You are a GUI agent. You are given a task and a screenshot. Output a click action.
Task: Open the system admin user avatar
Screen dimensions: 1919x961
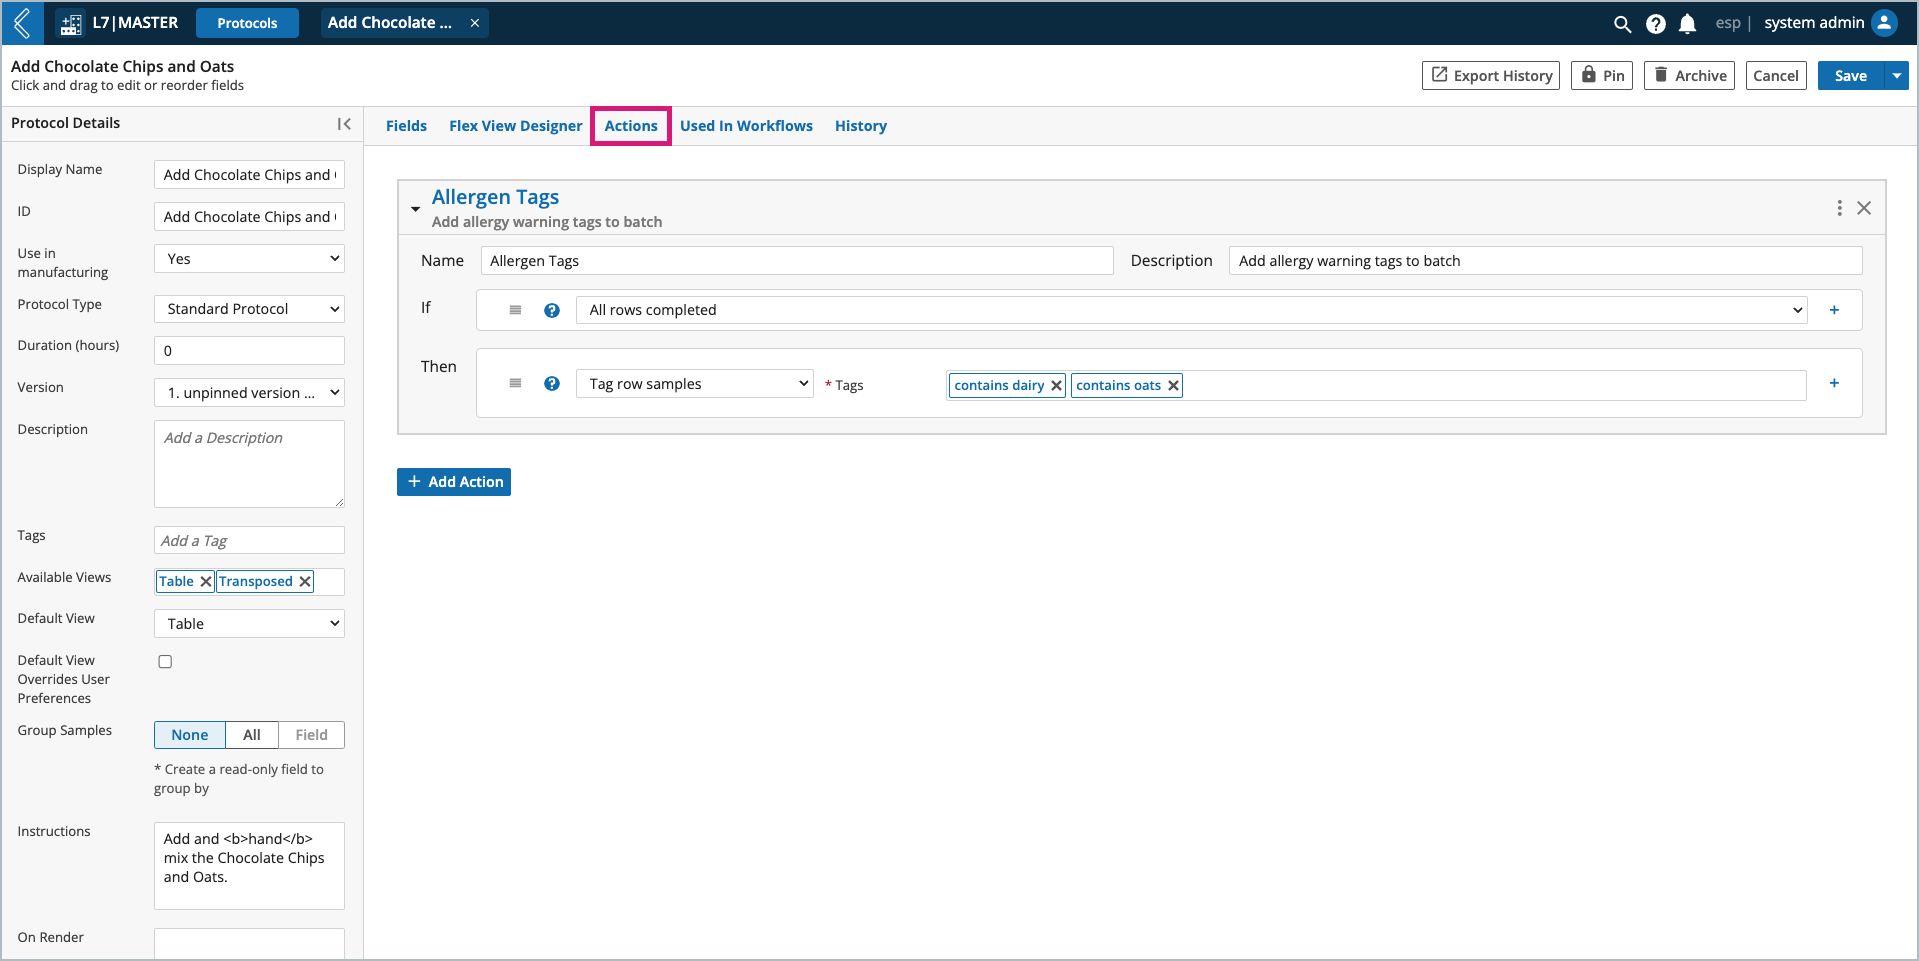[x=1884, y=22]
